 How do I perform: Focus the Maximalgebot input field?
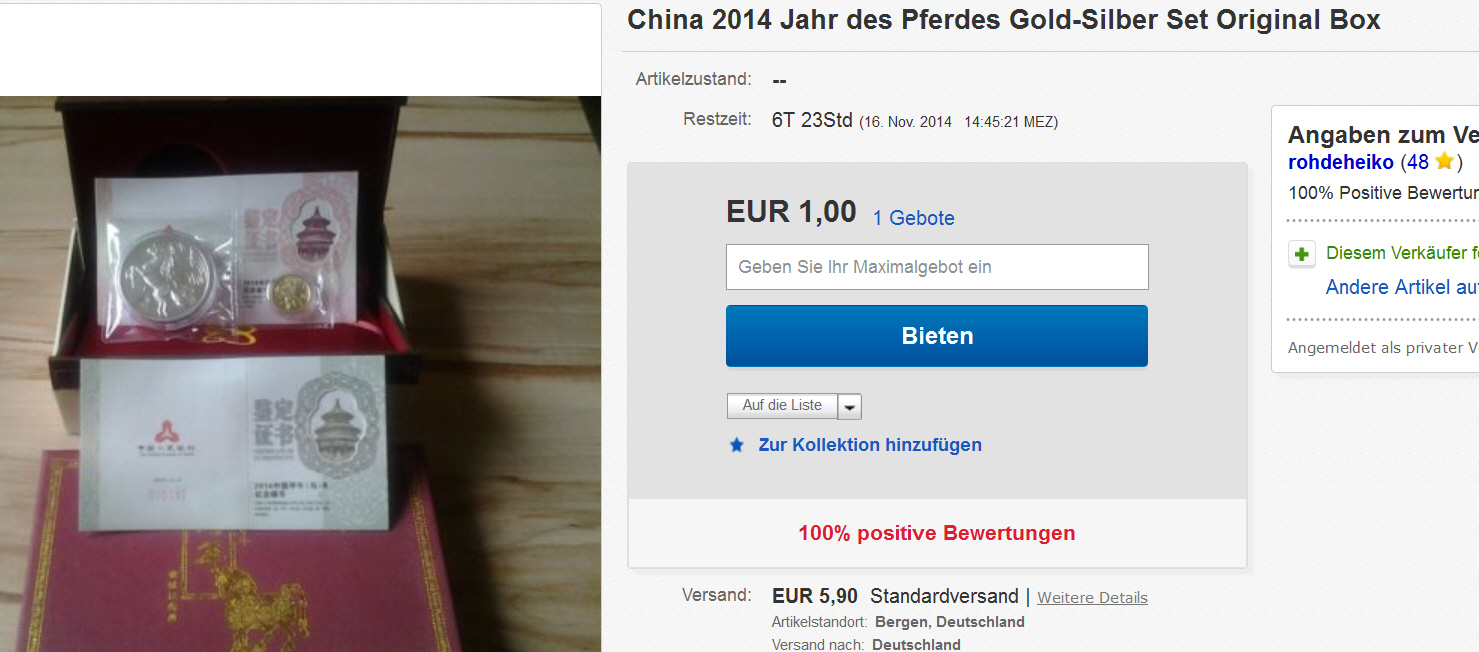(937, 267)
